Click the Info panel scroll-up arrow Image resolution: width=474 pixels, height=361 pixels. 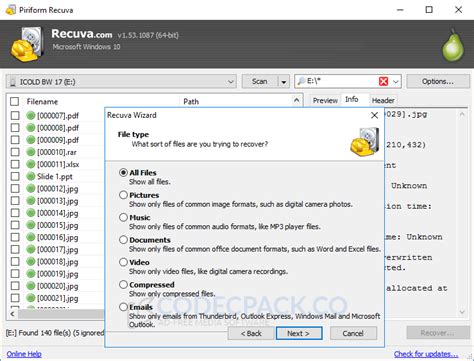point(462,114)
